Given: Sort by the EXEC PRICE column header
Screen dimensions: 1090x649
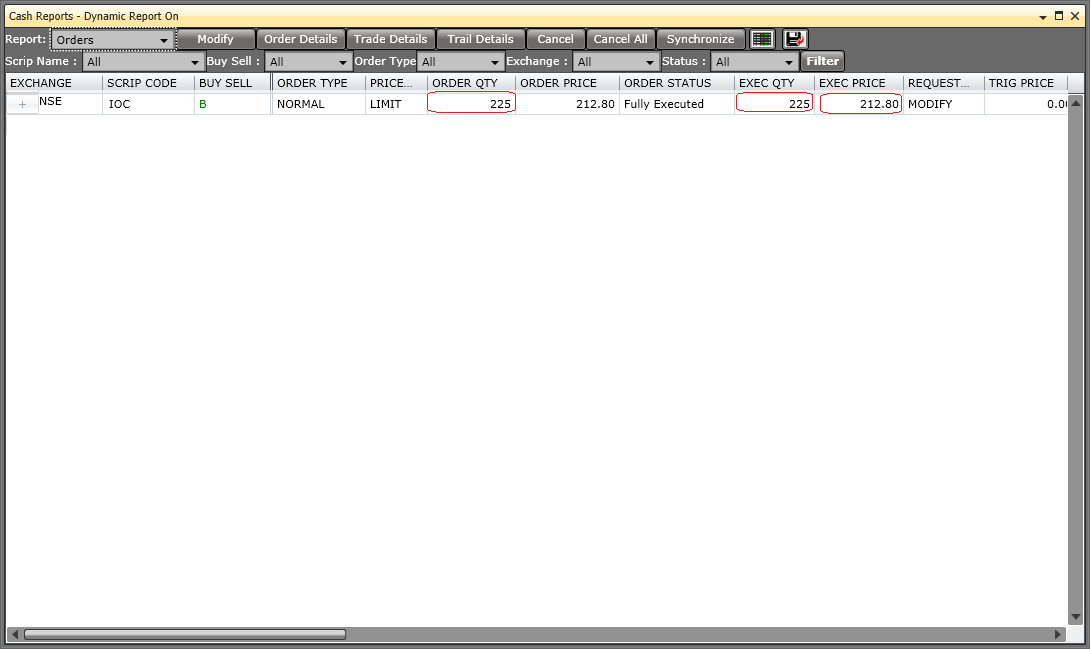Looking at the screenshot, I should click(x=859, y=83).
